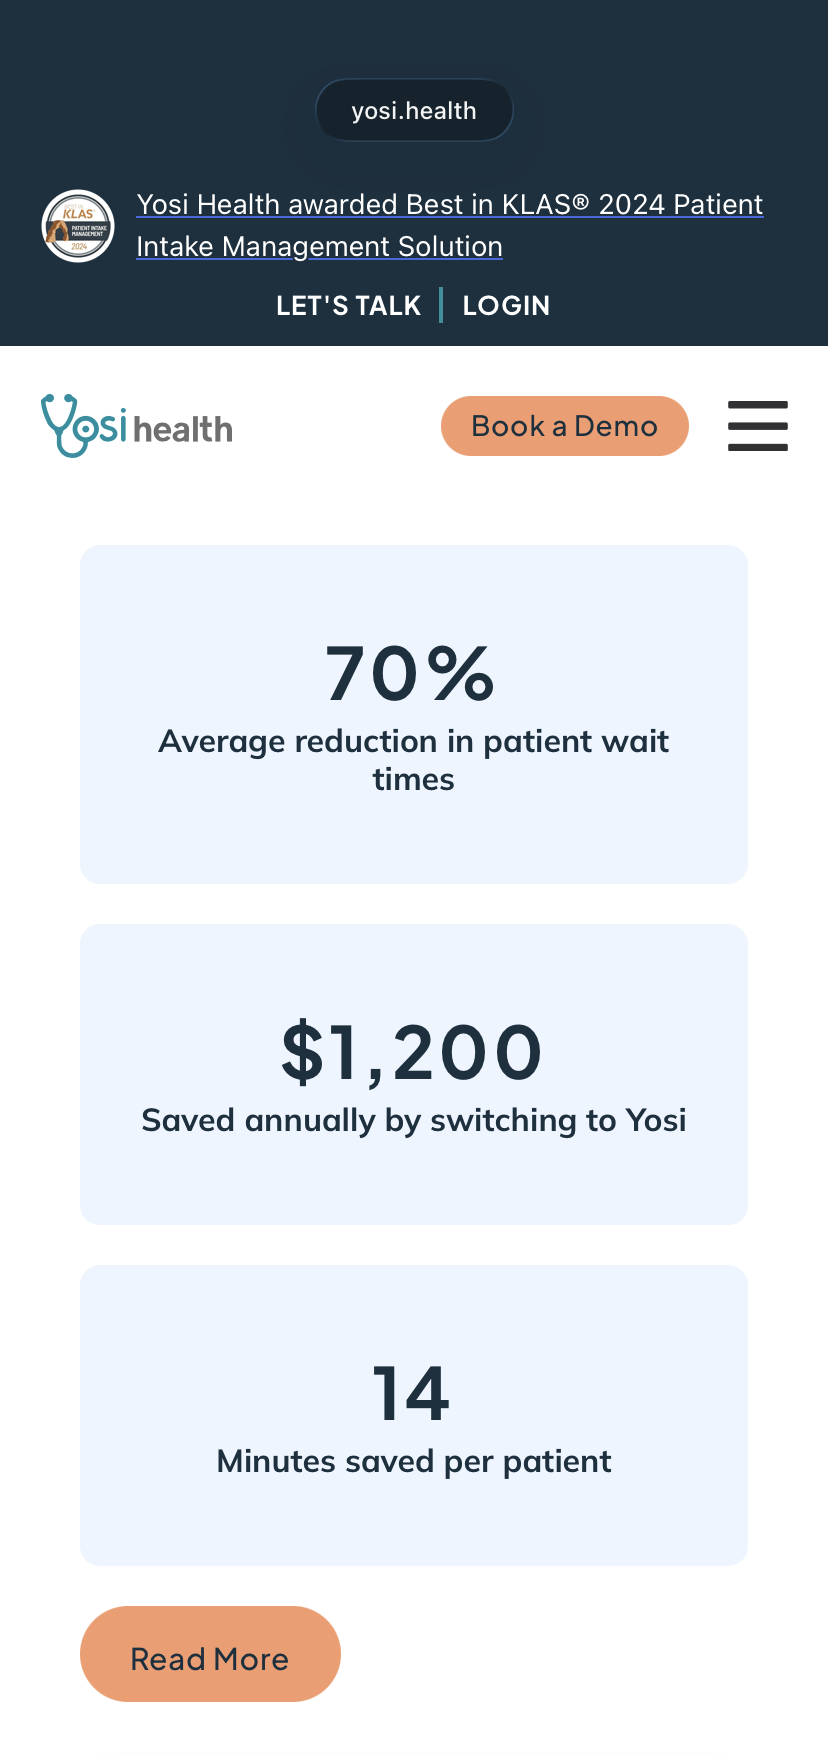This screenshot has height=1756, width=828.
Task: Click 'Saved annually by switching to Yosi' text
Action: point(414,1121)
